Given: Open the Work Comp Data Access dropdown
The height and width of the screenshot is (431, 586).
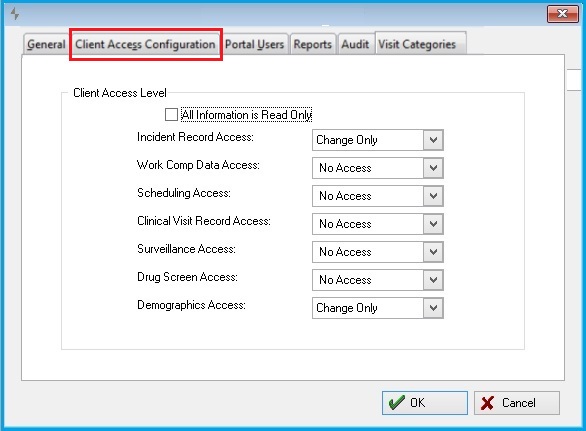Looking at the screenshot, I should coord(377,168).
